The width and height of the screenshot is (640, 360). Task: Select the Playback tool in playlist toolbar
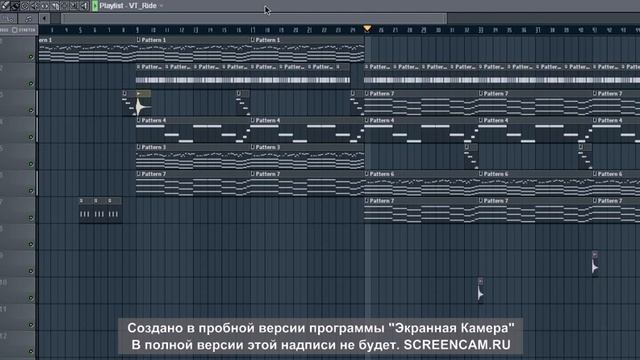click(x=84, y=6)
